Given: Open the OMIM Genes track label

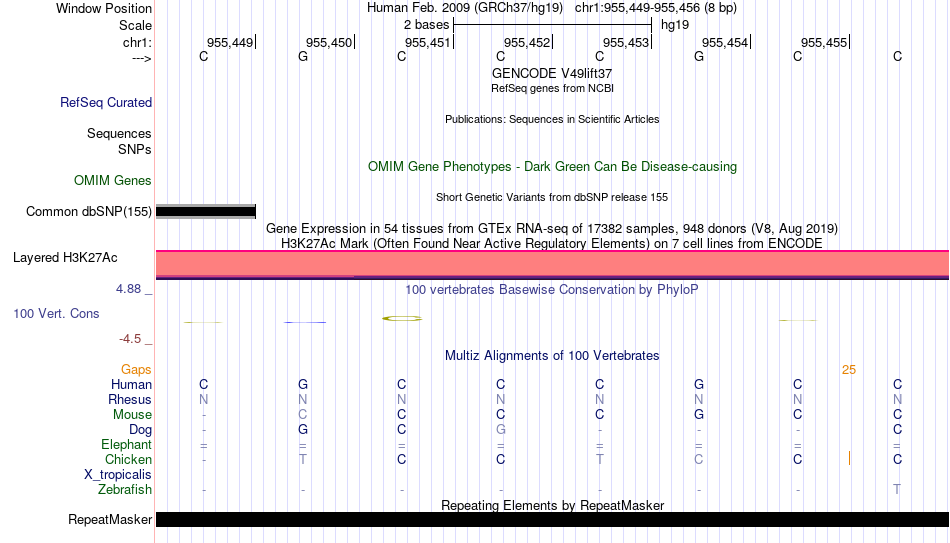Looking at the screenshot, I should [x=113, y=181].
